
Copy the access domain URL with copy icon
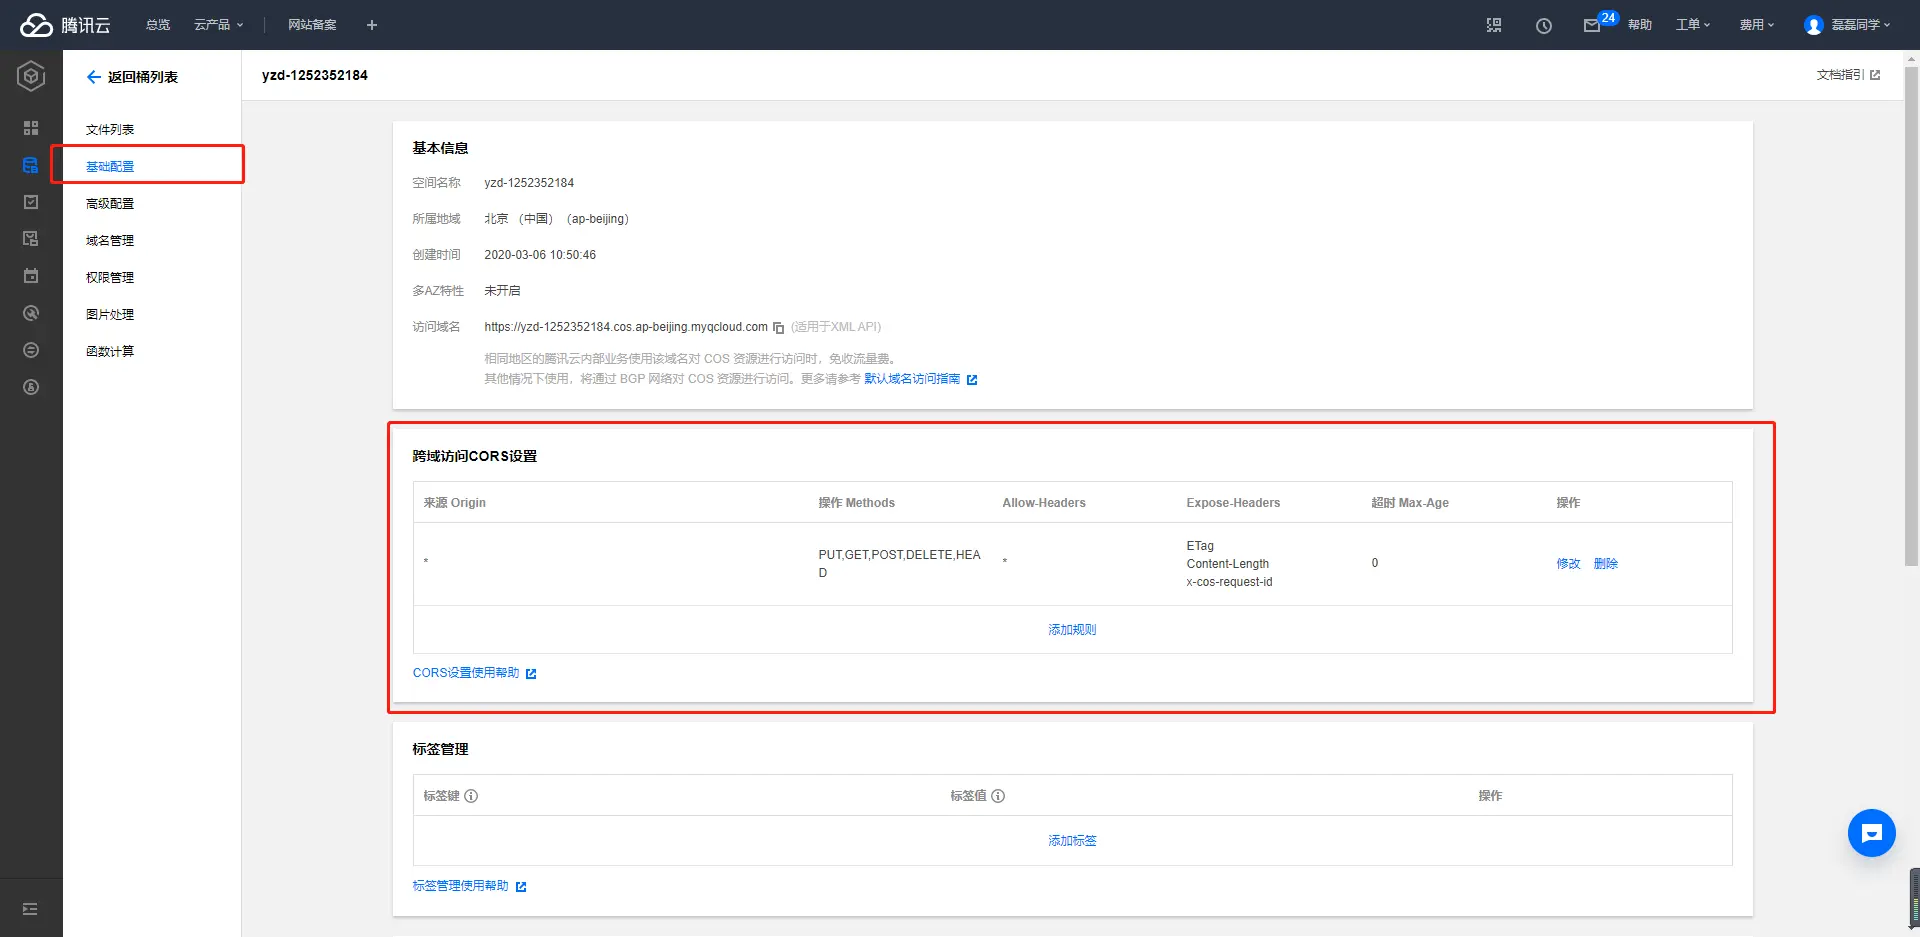pyautogui.click(x=778, y=328)
